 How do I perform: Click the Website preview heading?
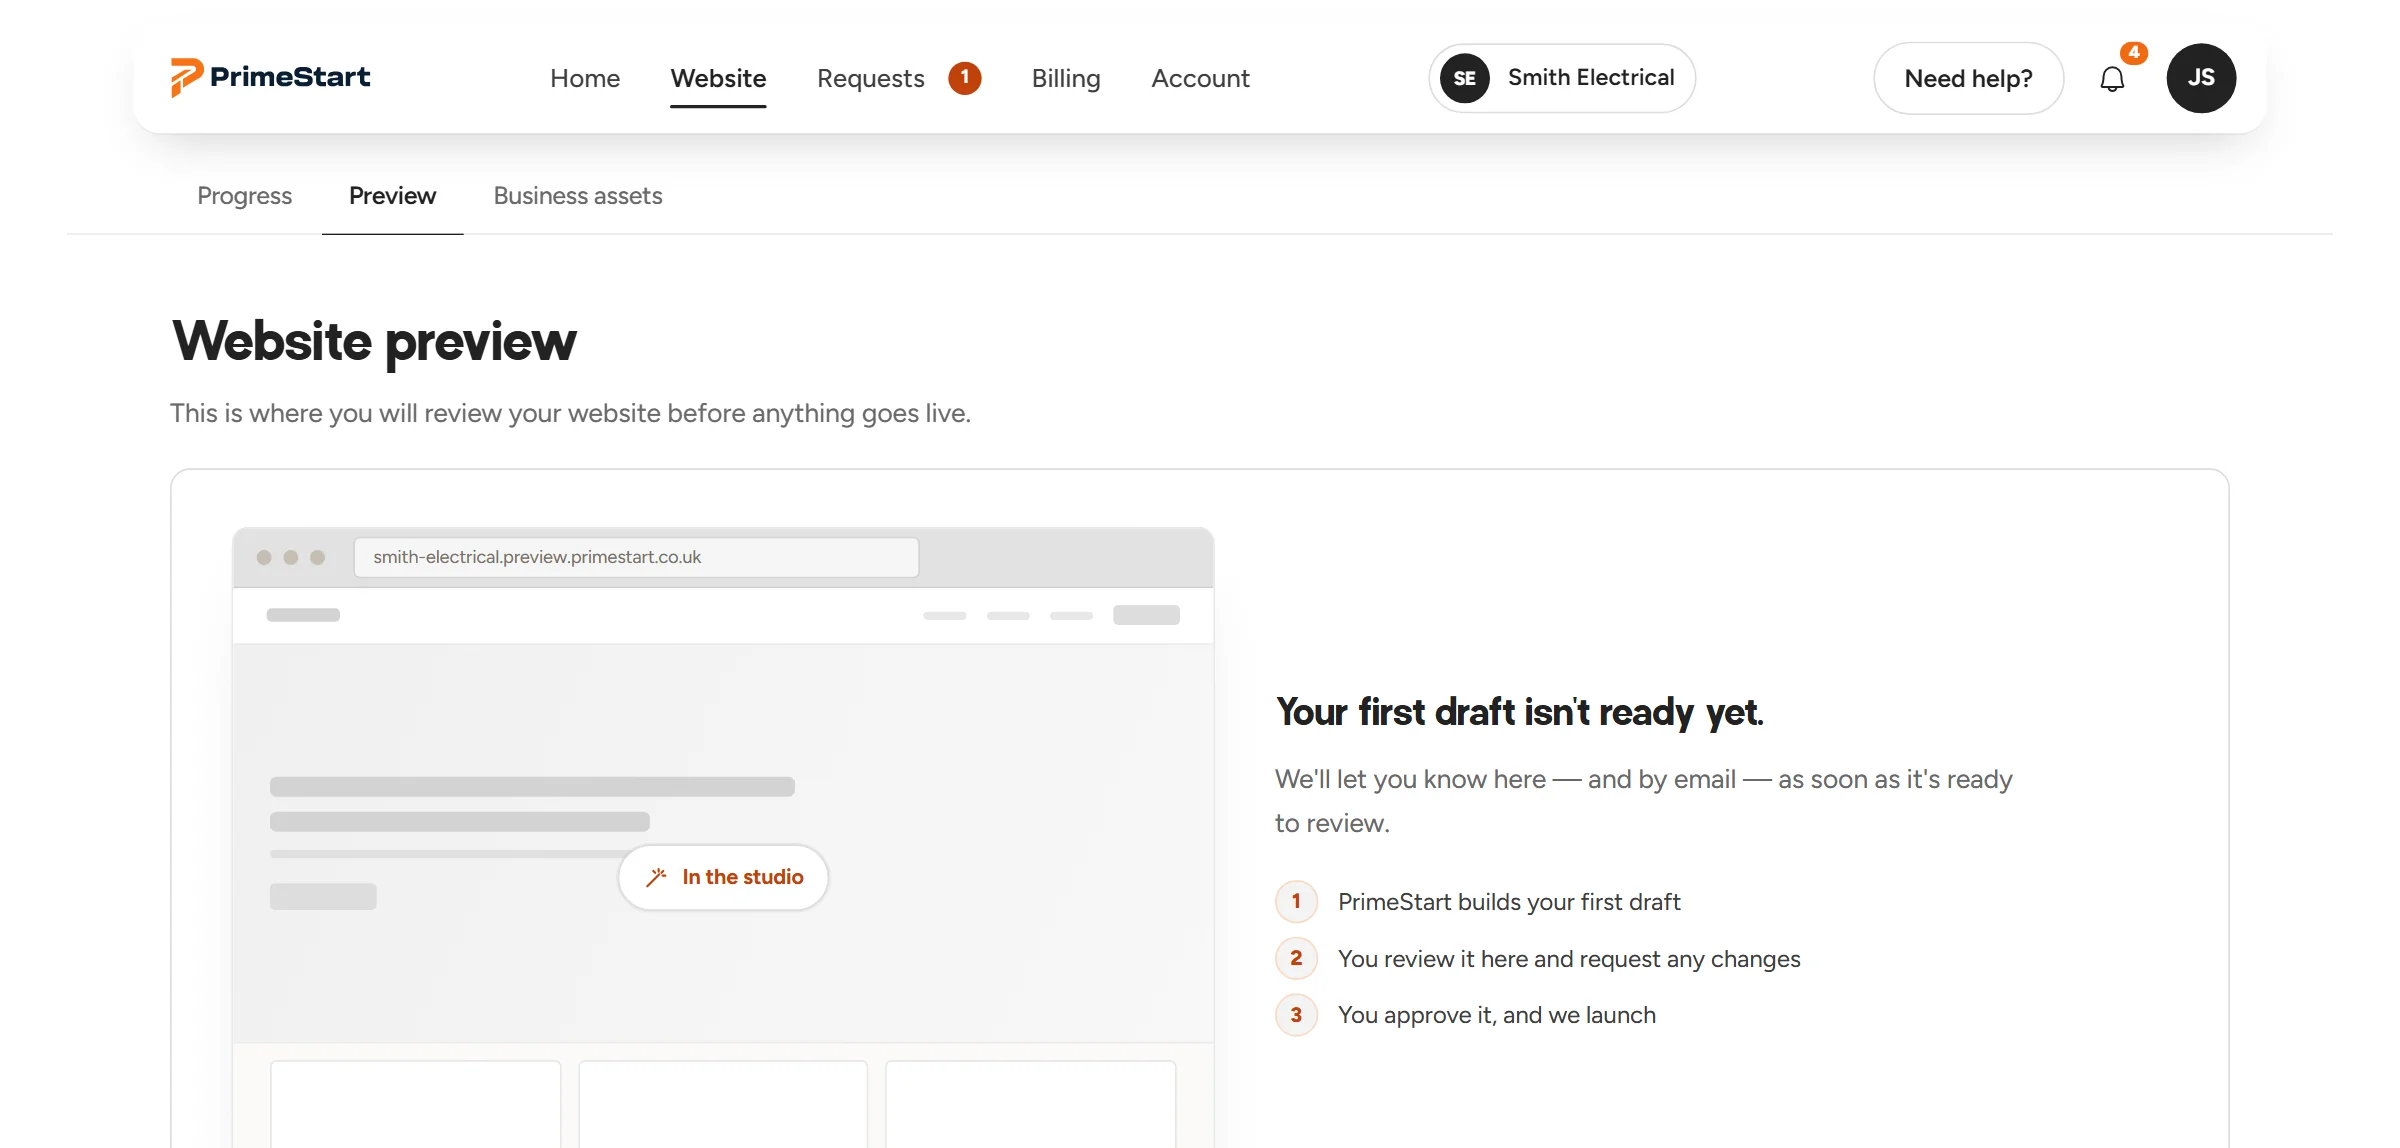coord(374,341)
